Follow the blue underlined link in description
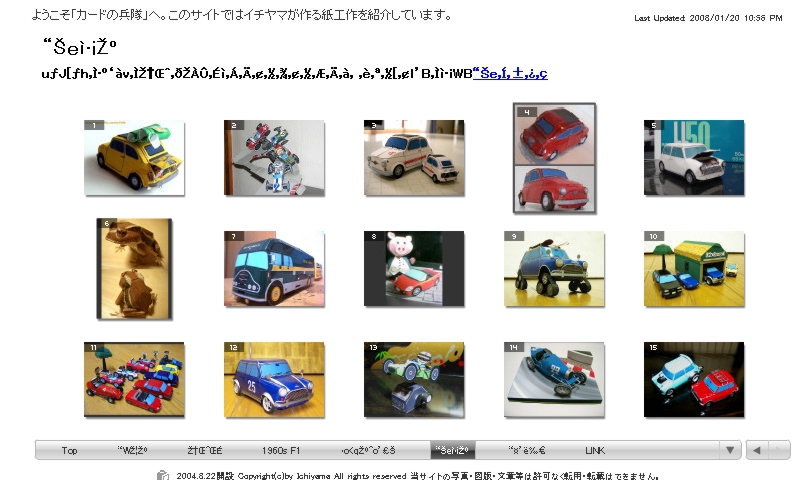 coord(510,74)
